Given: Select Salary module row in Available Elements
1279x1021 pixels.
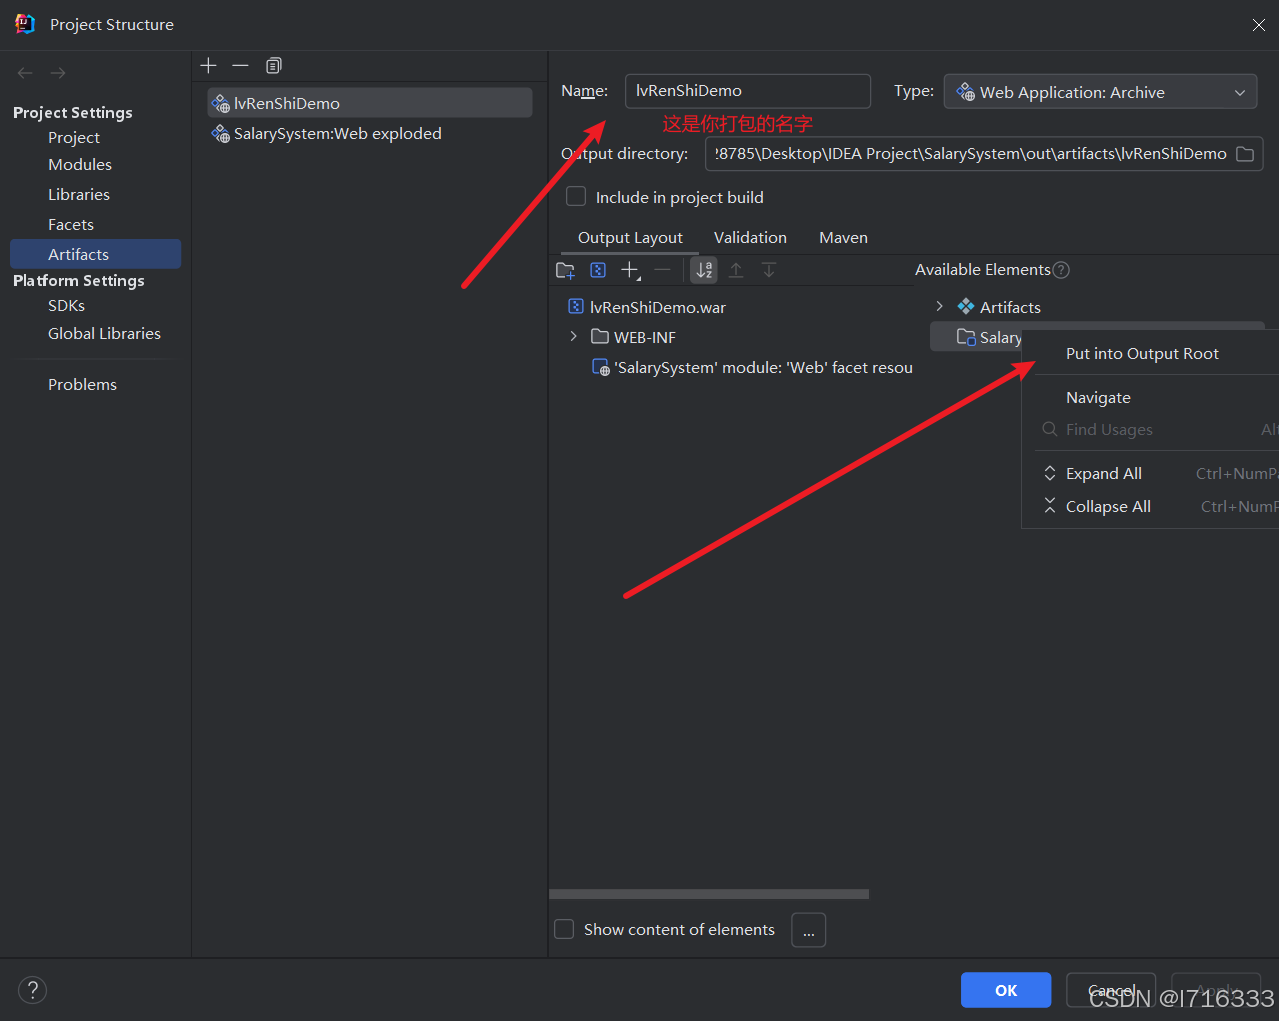Looking at the screenshot, I should [x=976, y=337].
